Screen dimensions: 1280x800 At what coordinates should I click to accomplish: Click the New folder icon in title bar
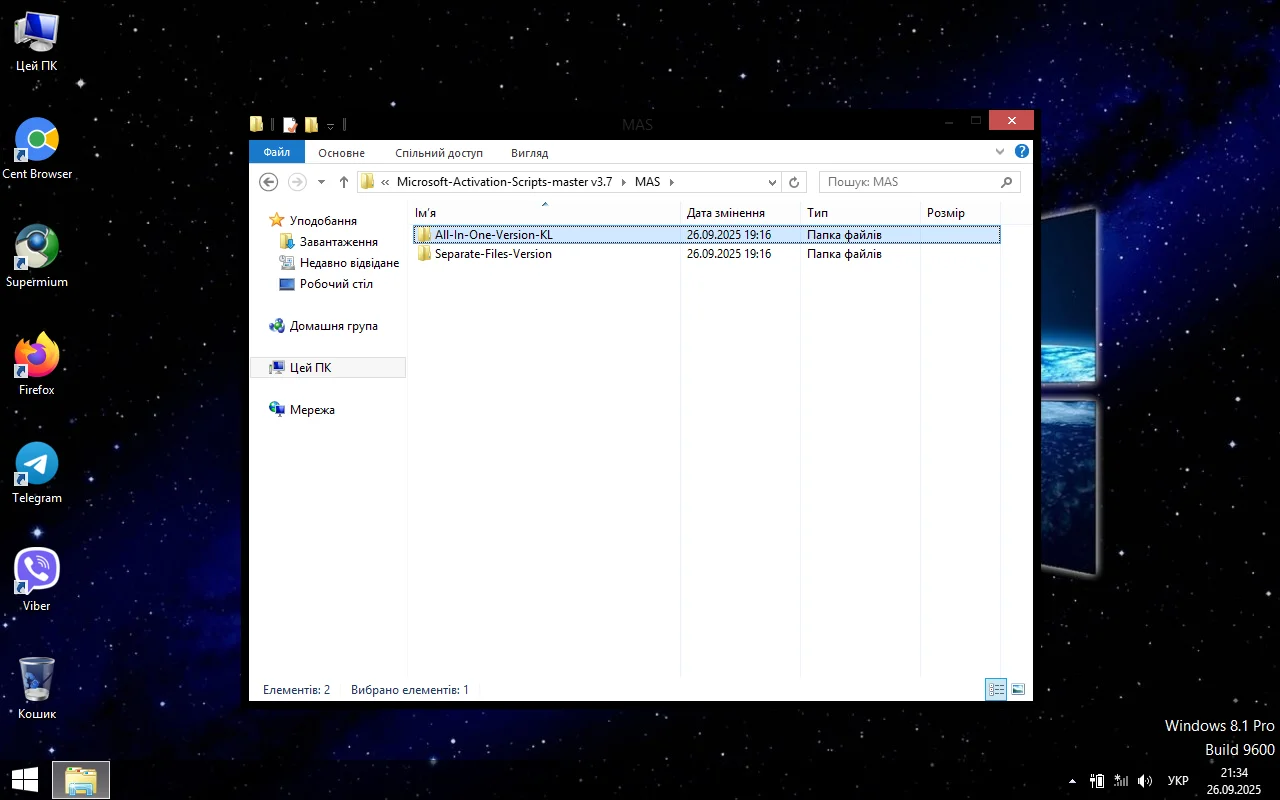click(x=311, y=125)
